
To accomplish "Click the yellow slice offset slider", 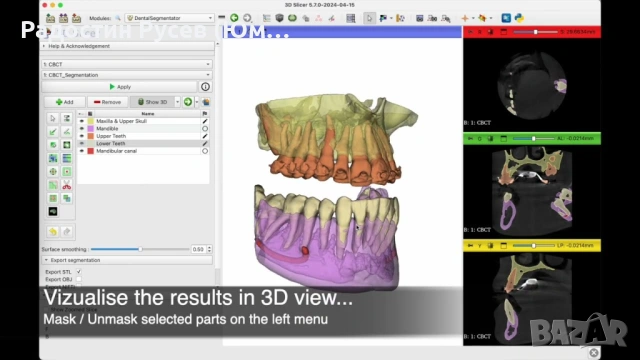I will tap(533, 245).
